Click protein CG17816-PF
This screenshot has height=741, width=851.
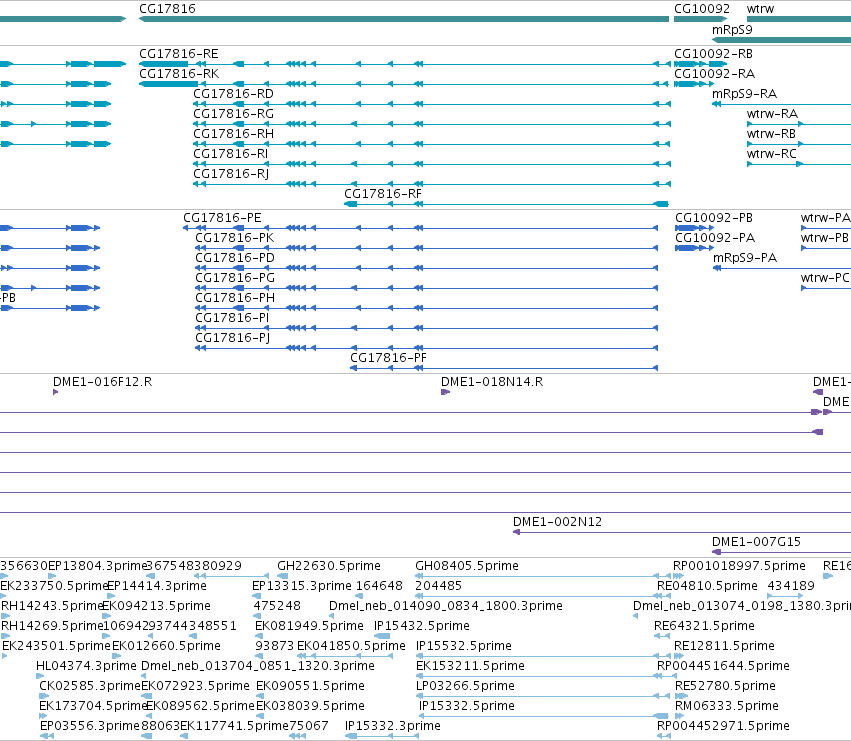pyautogui.click(x=388, y=358)
